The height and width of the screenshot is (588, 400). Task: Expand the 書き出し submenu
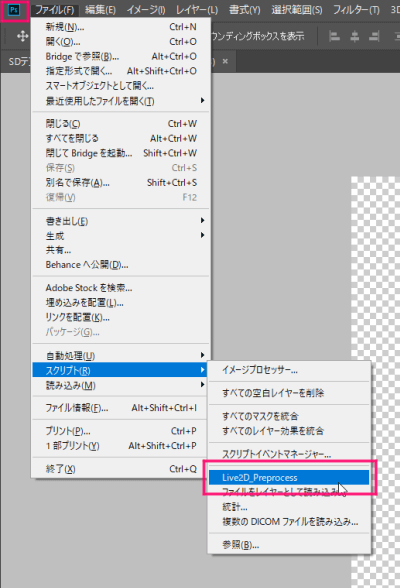(x=121, y=221)
